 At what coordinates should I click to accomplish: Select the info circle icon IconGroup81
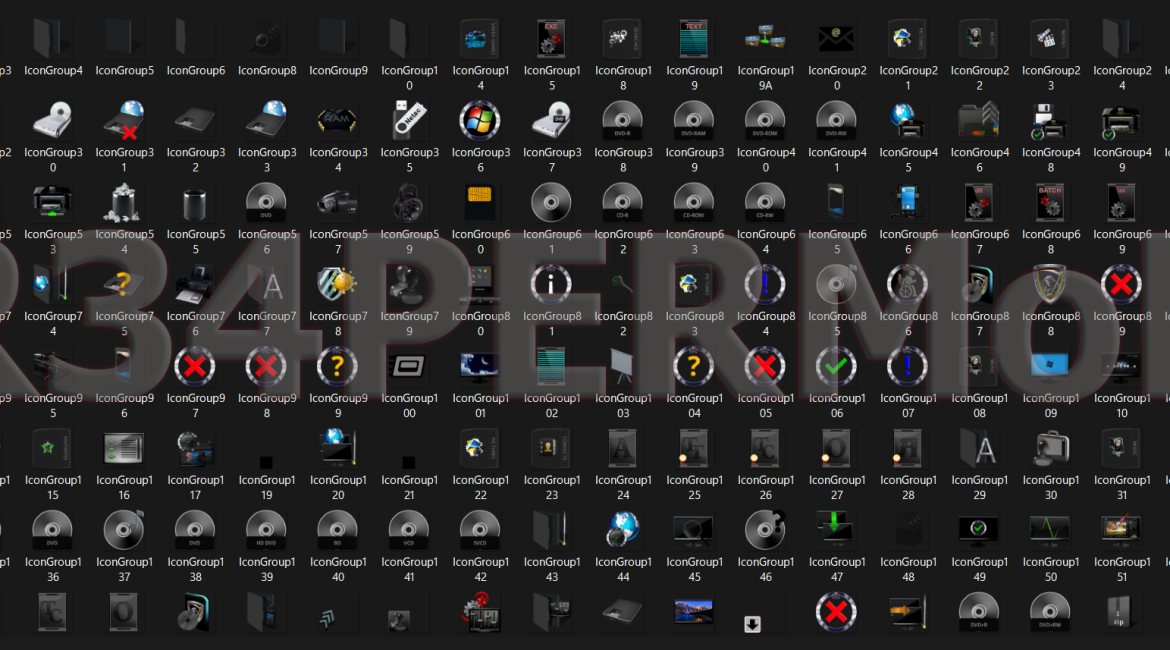point(551,285)
